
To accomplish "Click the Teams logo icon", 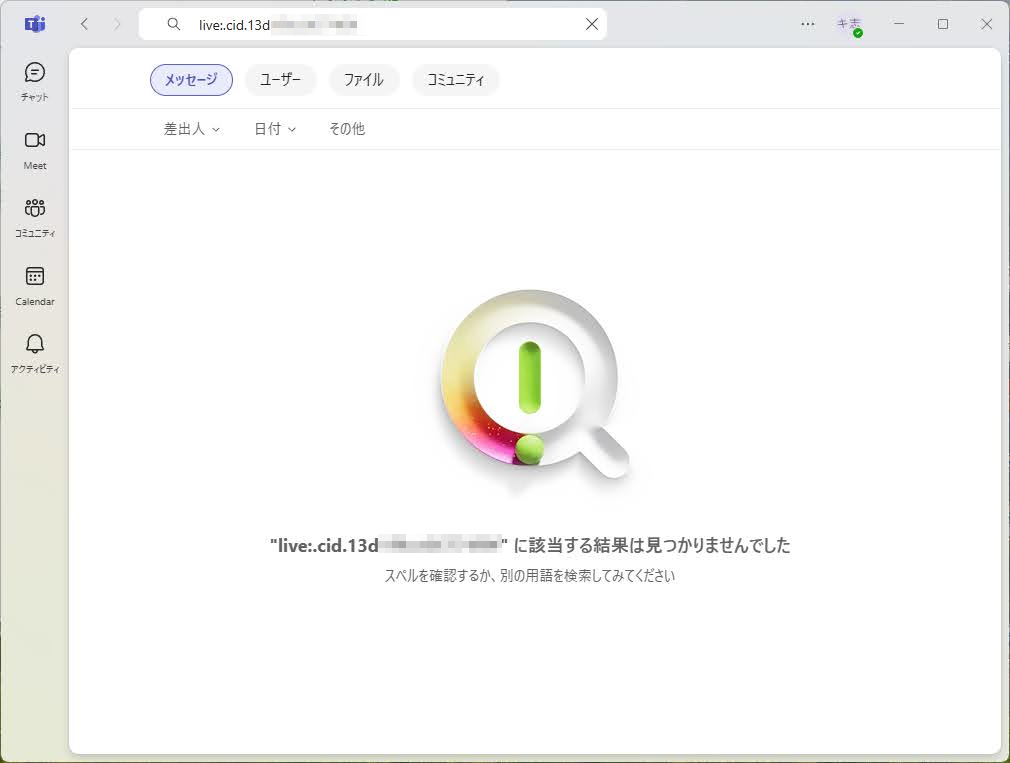I will coord(35,24).
